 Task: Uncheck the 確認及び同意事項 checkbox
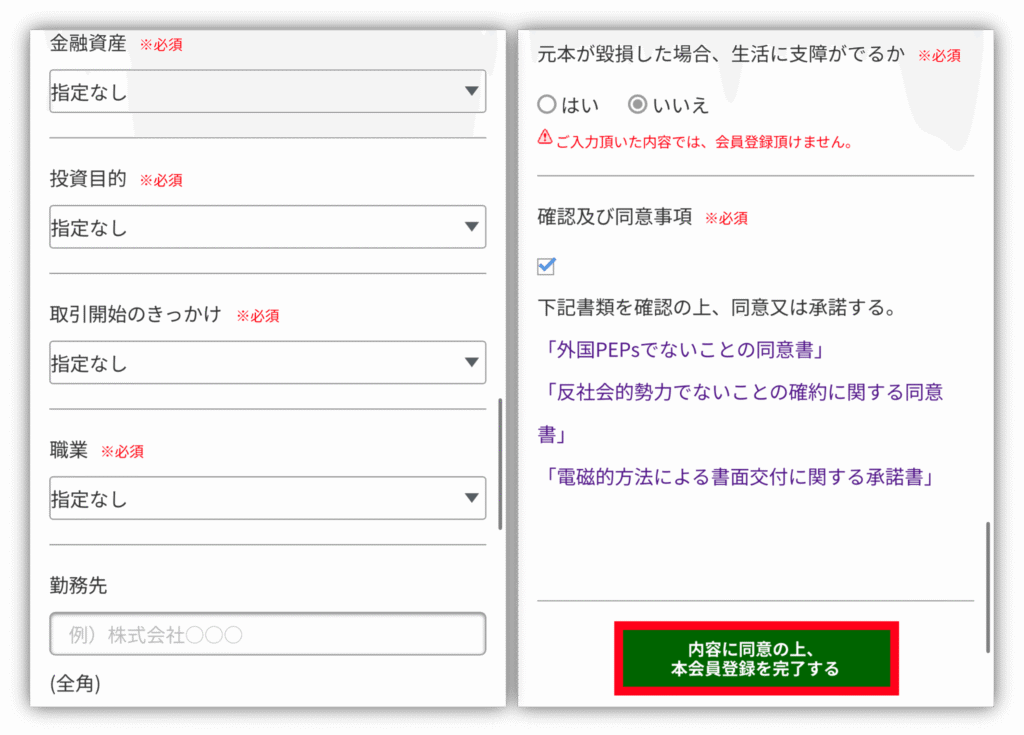point(546,266)
